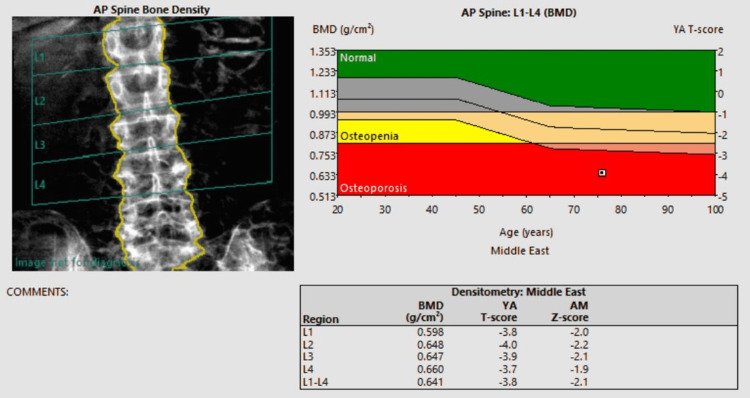The image size is (750, 398).
Task: Click the L1-L4 region row label in table
Action: tap(315, 382)
